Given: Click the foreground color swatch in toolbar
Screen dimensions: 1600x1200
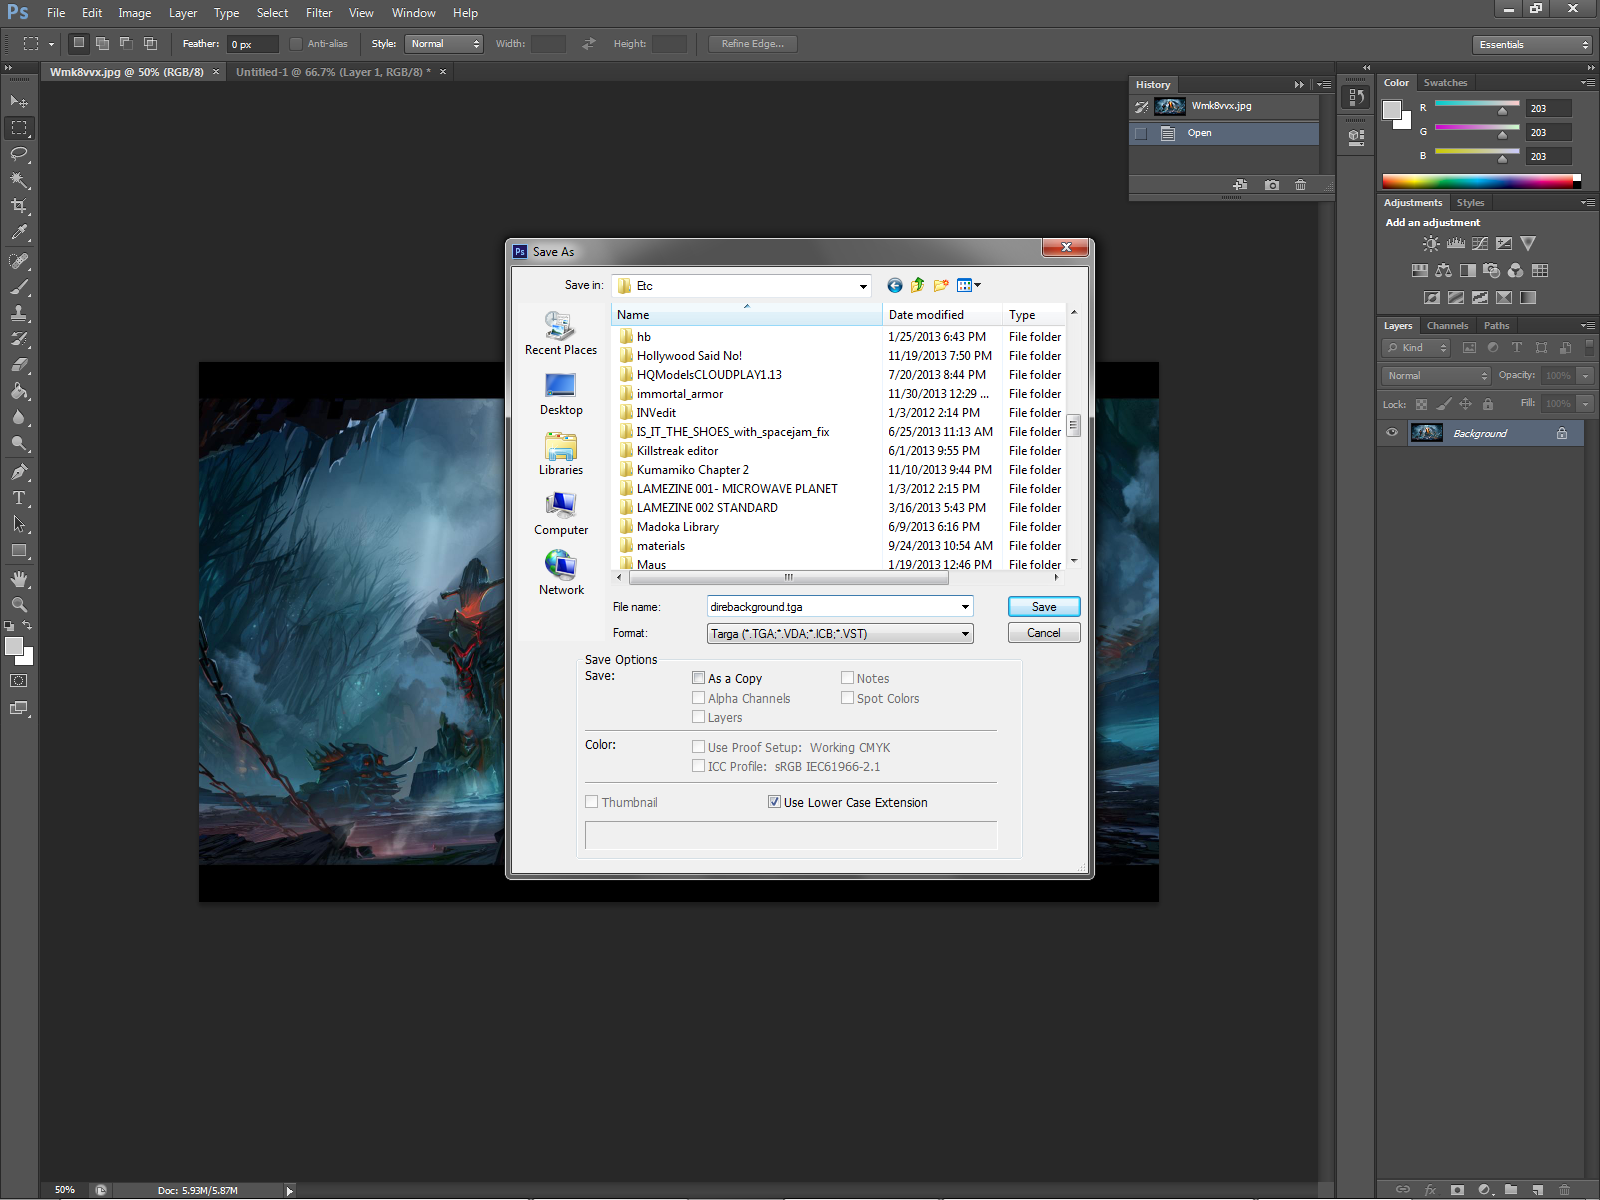Looking at the screenshot, I should click(x=14, y=647).
